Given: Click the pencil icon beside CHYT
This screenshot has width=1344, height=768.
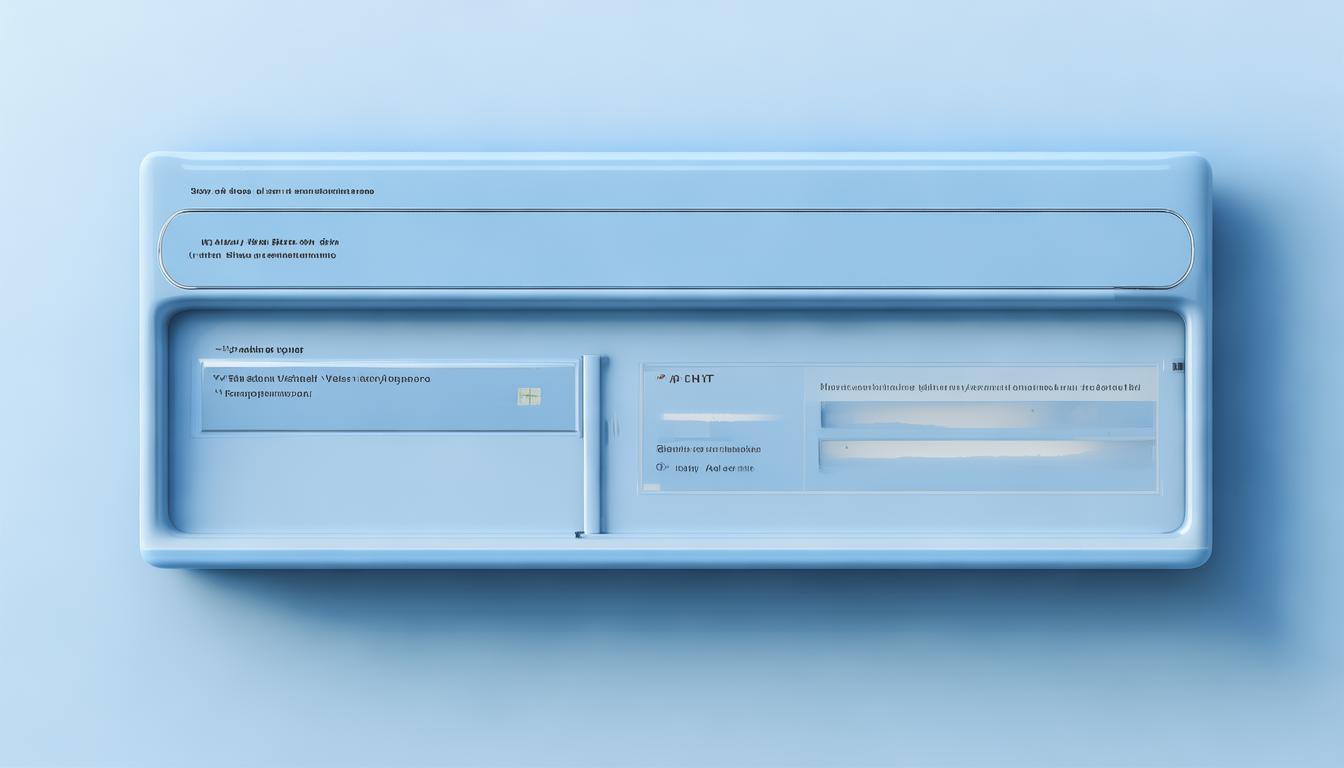Looking at the screenshot, I should 661,379.
